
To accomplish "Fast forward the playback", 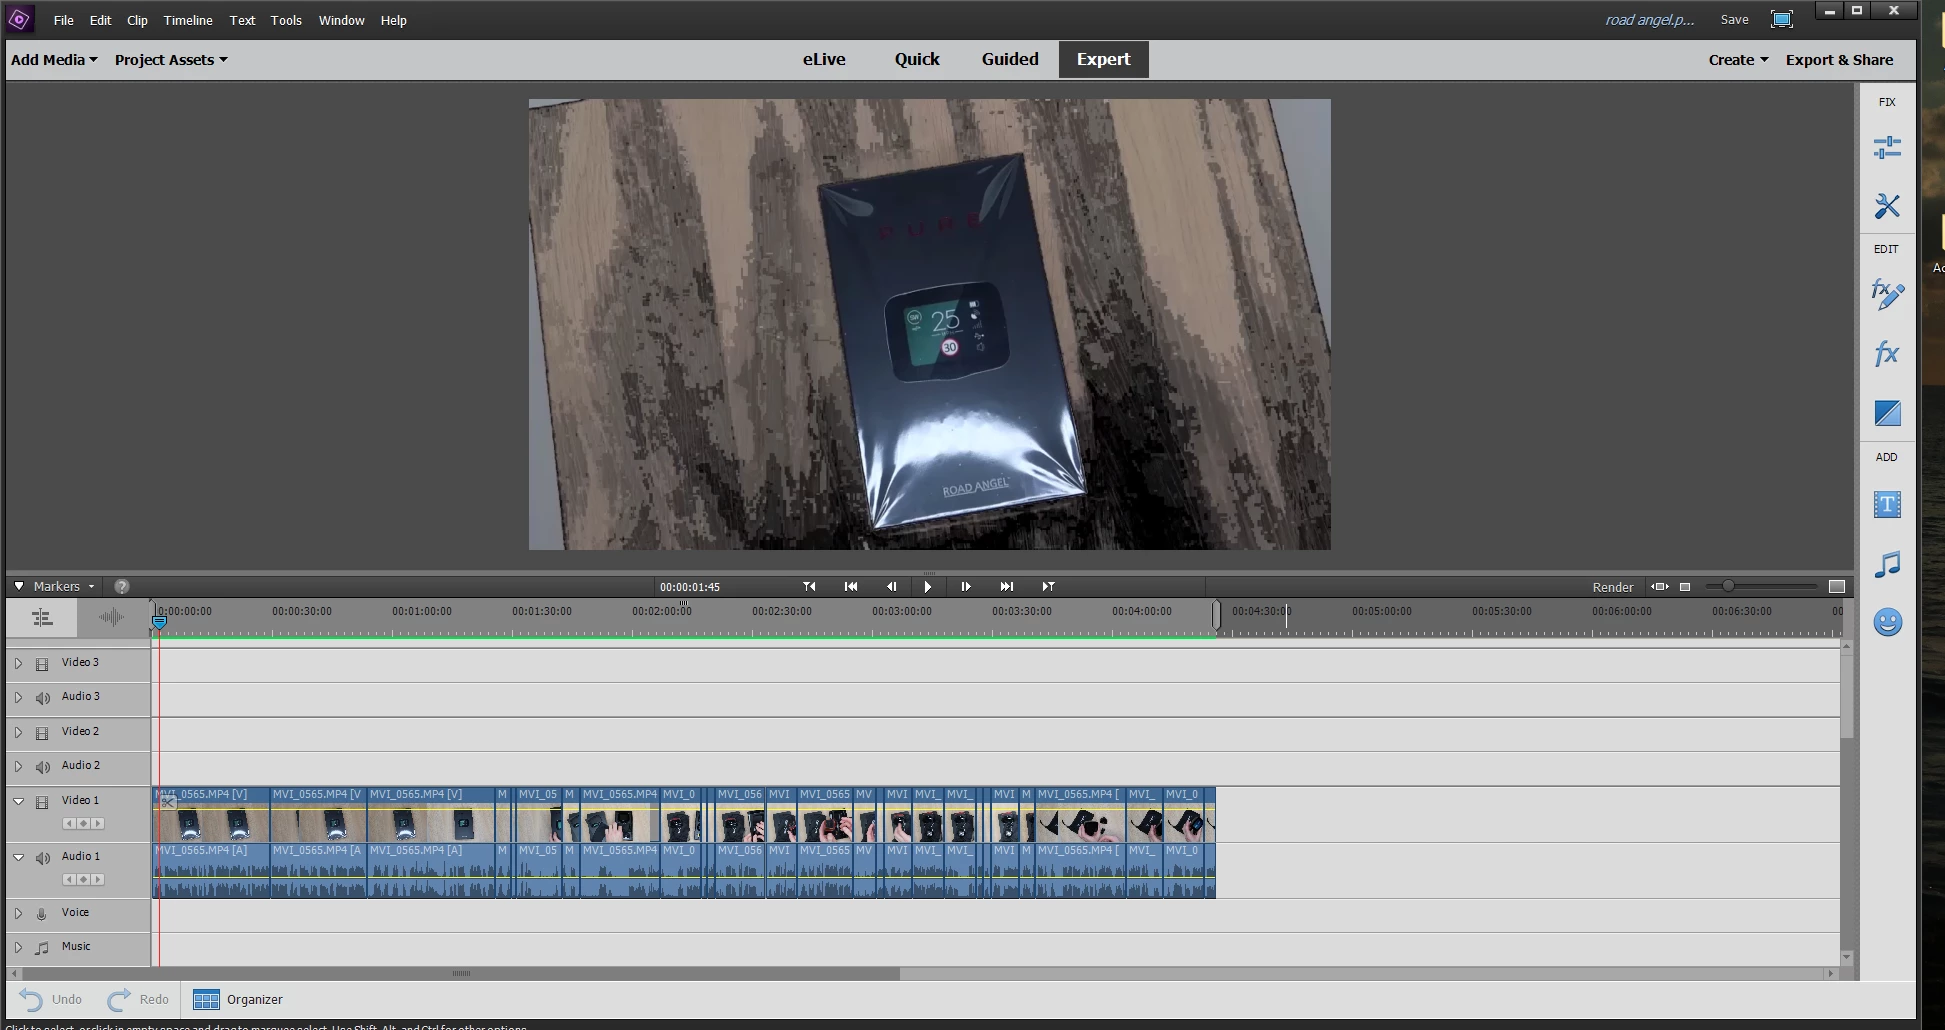I will pos(1007,587).
